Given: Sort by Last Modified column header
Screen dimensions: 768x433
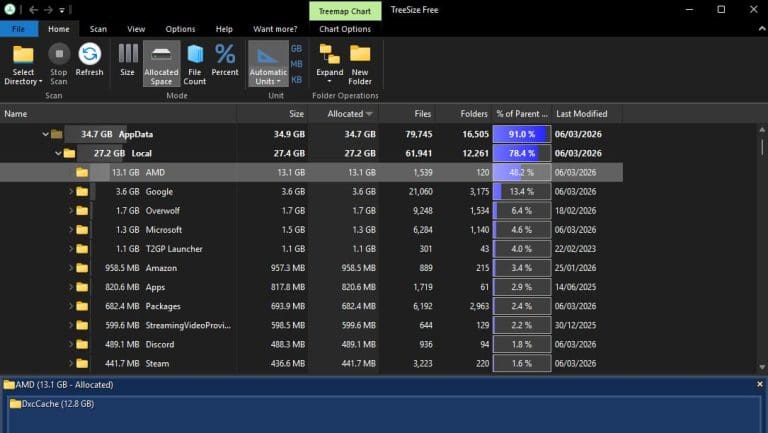Looking at the screenshot, I should click(x=587, y=114).
